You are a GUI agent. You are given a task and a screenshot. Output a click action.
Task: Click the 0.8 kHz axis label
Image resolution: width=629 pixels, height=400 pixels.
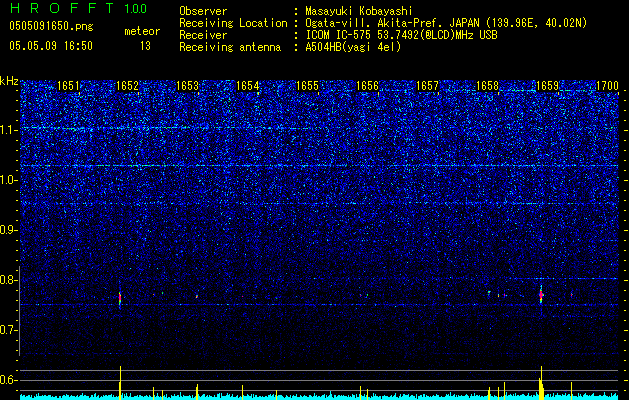[x=10, y=280]
